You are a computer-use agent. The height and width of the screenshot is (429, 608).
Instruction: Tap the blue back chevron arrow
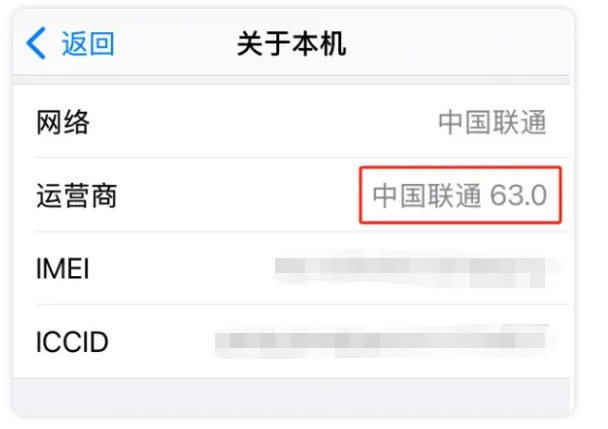click(x=36, y=43)
